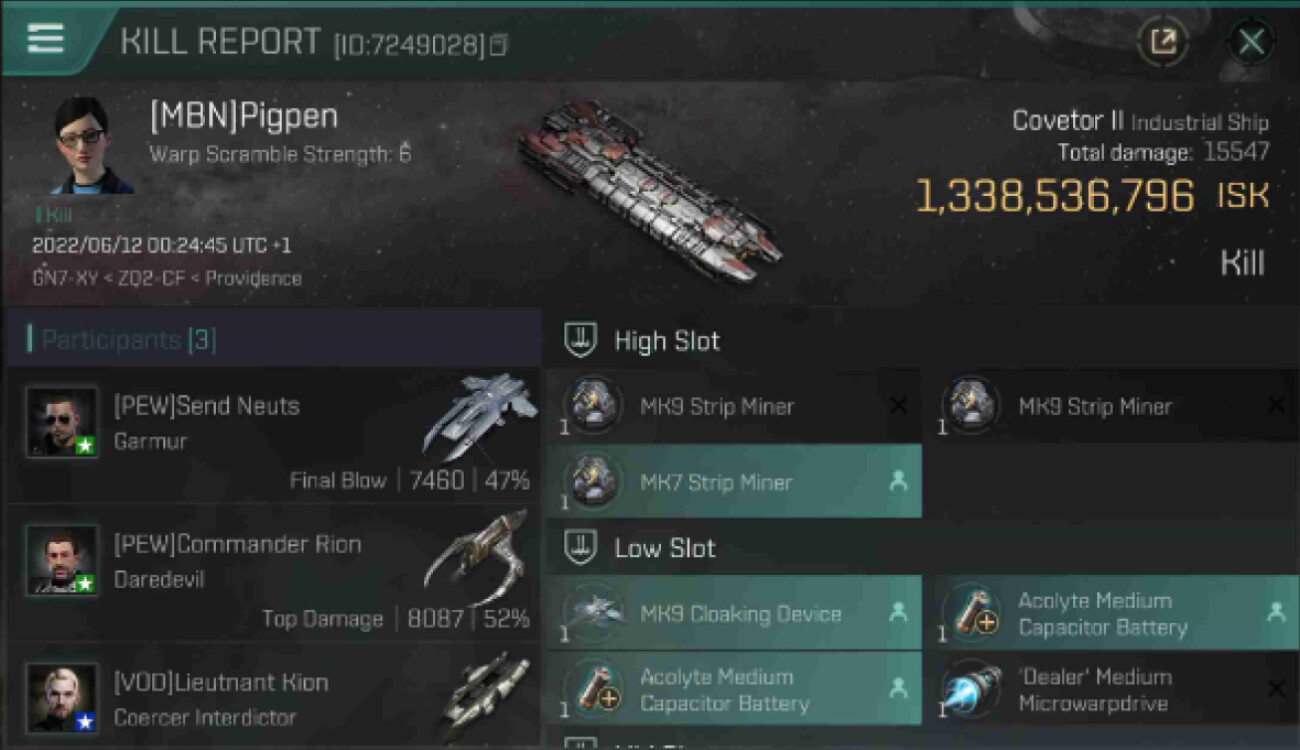
Task: Open Commander Rion pilot portrait
Action: point(62,560)
